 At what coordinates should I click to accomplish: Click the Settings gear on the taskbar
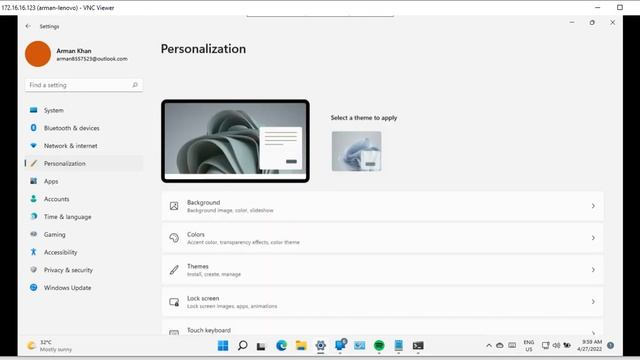(x=321, y=346)
